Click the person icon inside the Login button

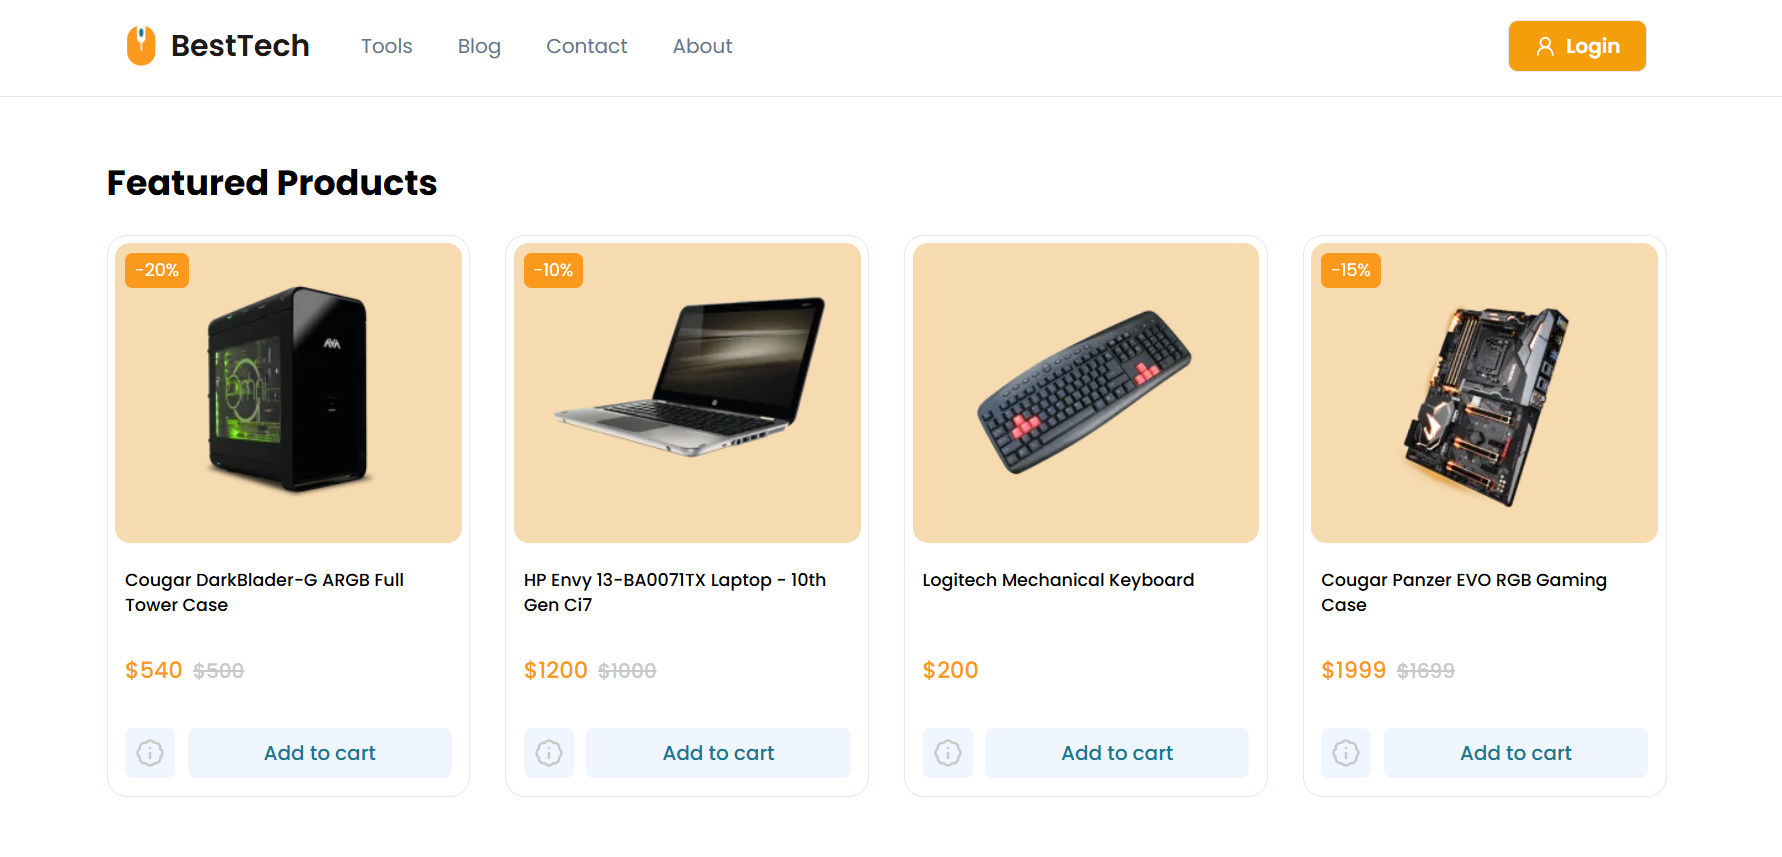(x=1544, y=46)
